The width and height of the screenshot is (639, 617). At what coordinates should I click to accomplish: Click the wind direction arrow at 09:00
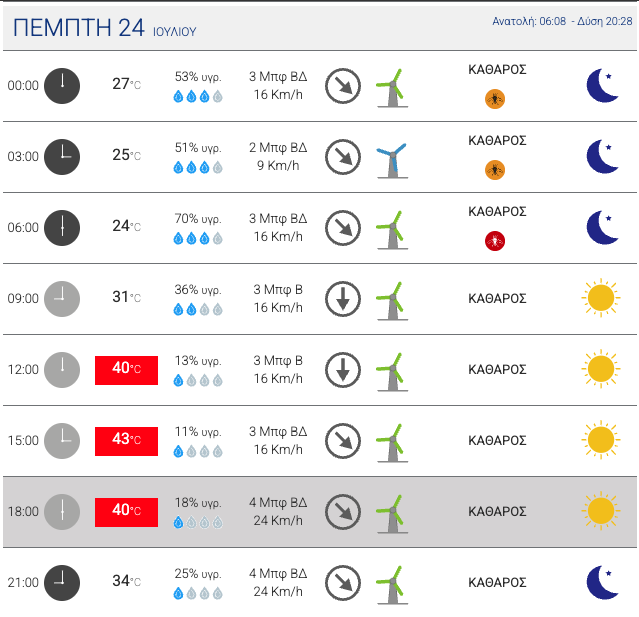click(x=343, y=298)
